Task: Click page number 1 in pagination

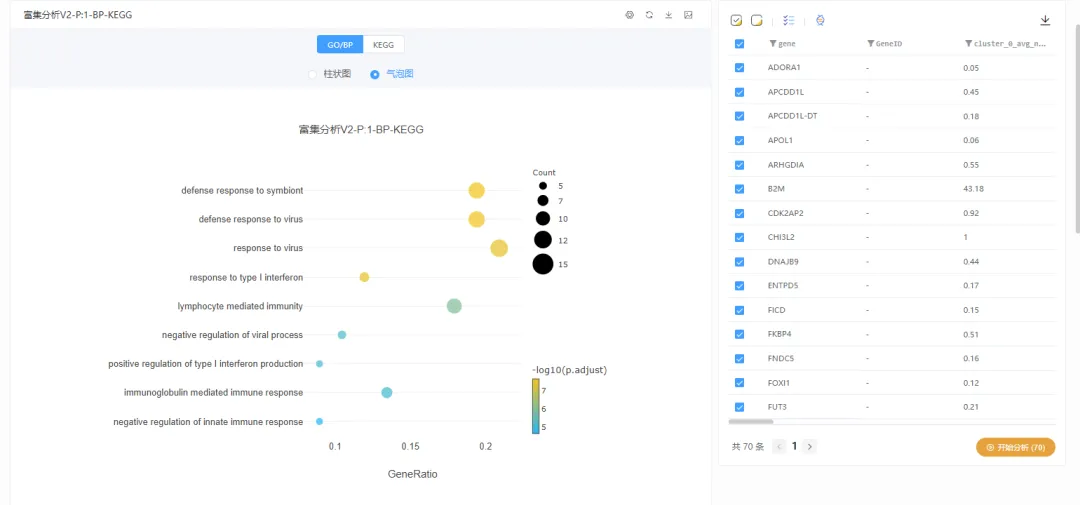Action: [794, 446]
